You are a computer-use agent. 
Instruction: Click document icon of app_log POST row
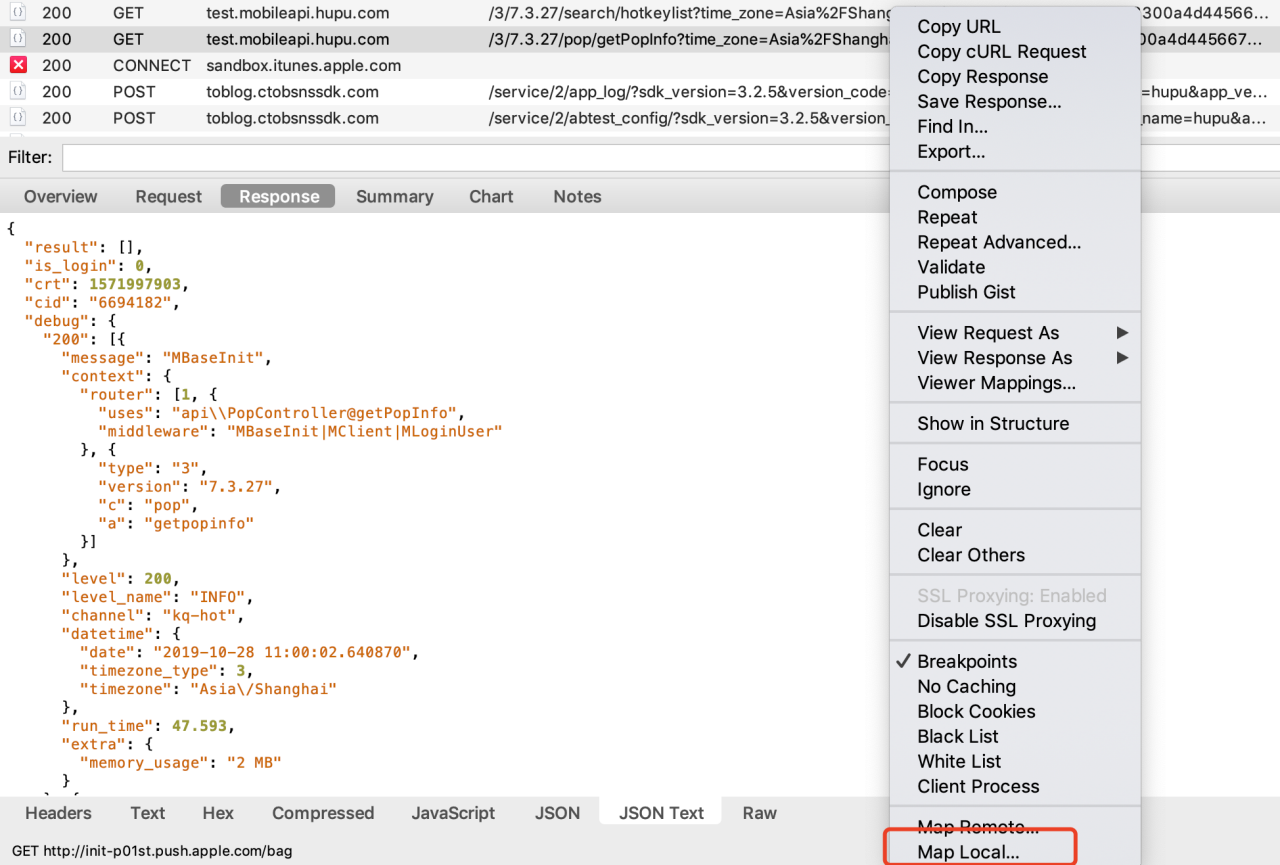pos(17,91)
